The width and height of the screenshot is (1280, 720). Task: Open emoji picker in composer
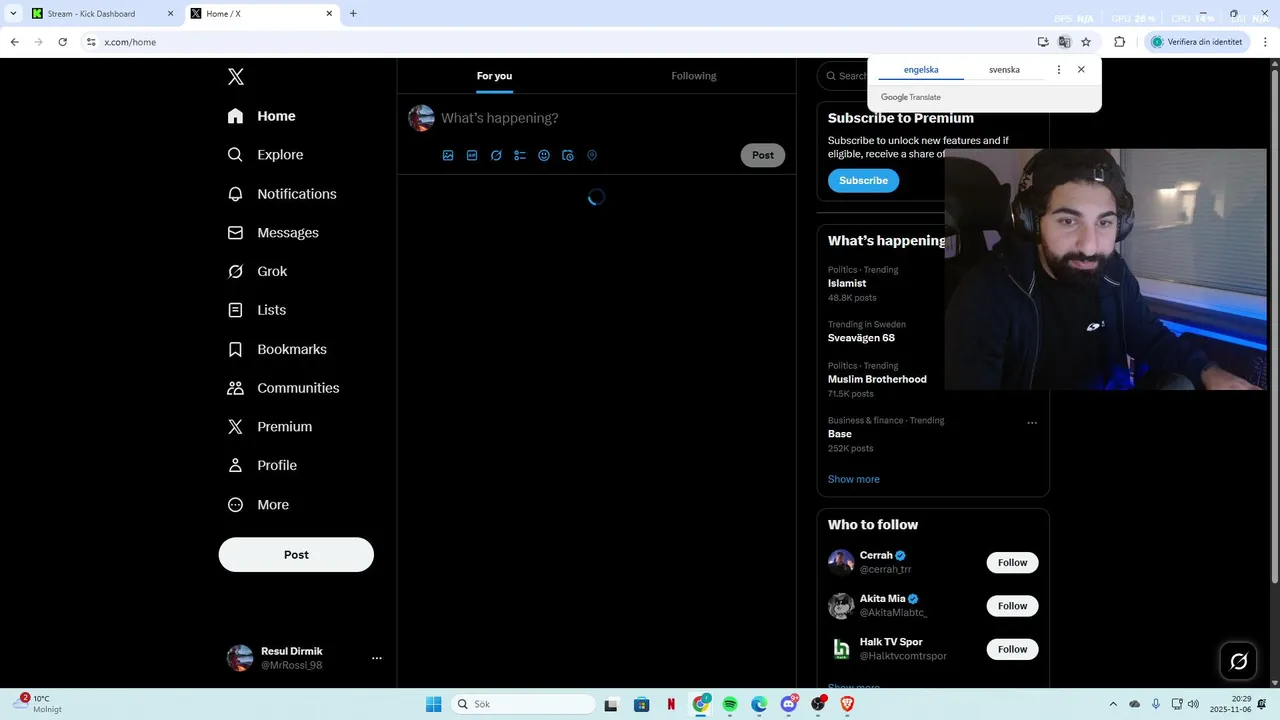point(544,155)
